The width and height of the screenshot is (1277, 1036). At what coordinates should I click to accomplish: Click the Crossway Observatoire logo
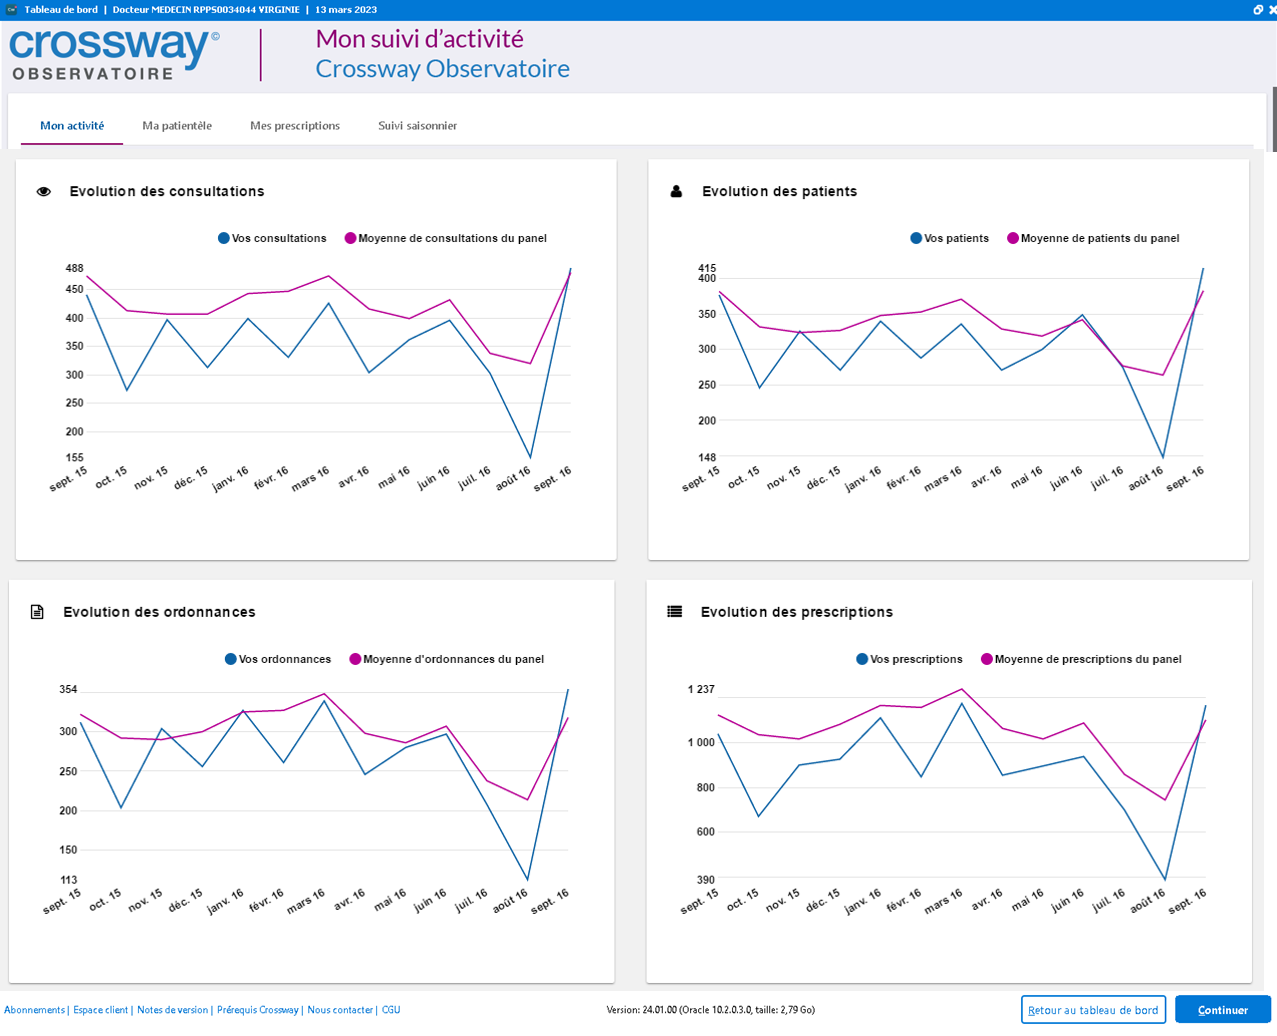click(114, 56)
